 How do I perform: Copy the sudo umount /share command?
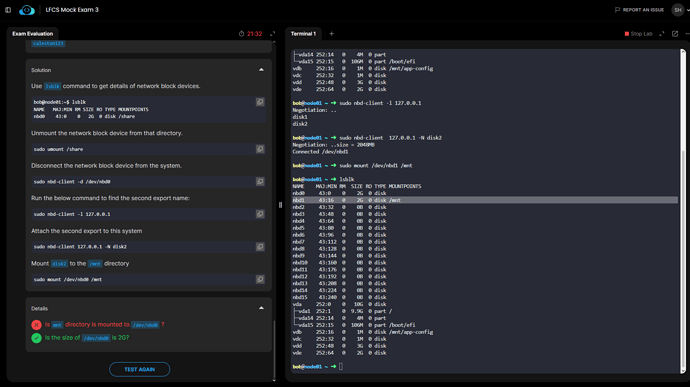260,149
